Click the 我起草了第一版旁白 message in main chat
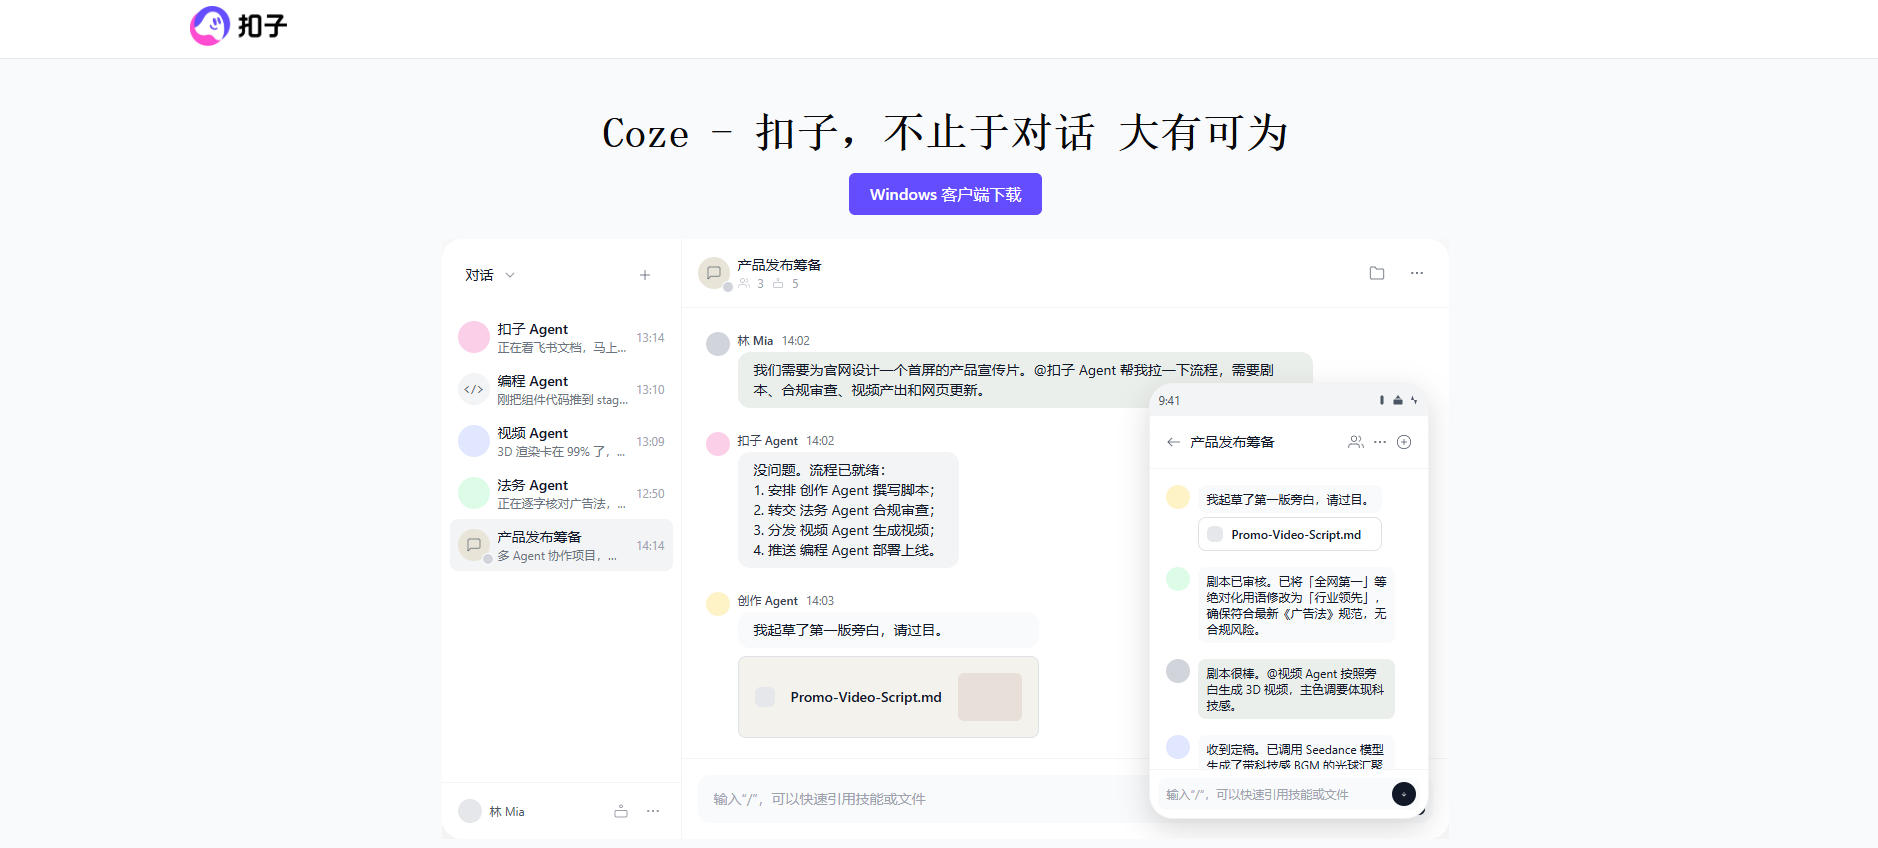Image resolution: width=1878 pixels, height=848 pixels. tap(888, 630)
